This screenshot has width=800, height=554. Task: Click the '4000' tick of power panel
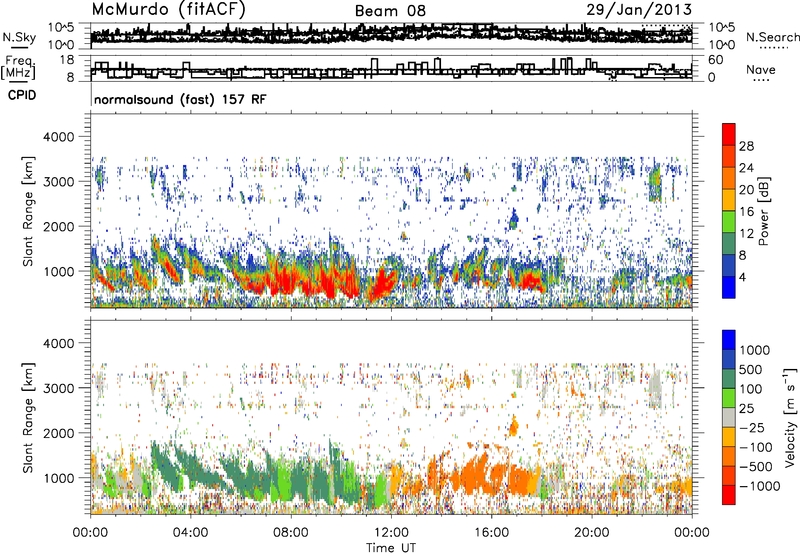[x=61, y=137]
